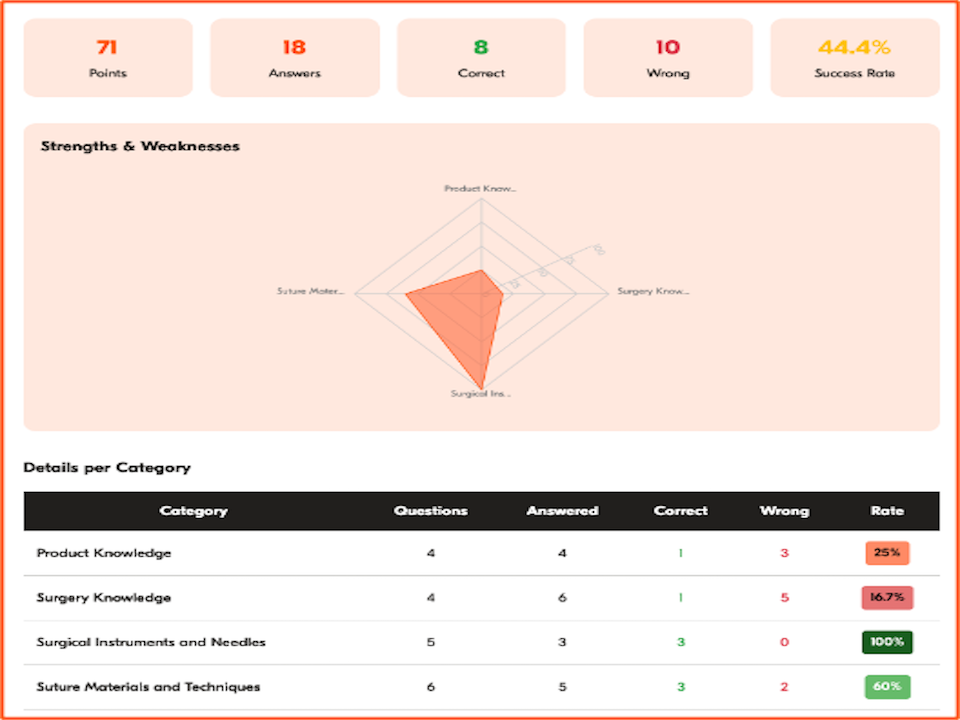Viewport: 960px width, 720px height.
Task: Click the 16.7% rate badge
Action: pos(887,598)
